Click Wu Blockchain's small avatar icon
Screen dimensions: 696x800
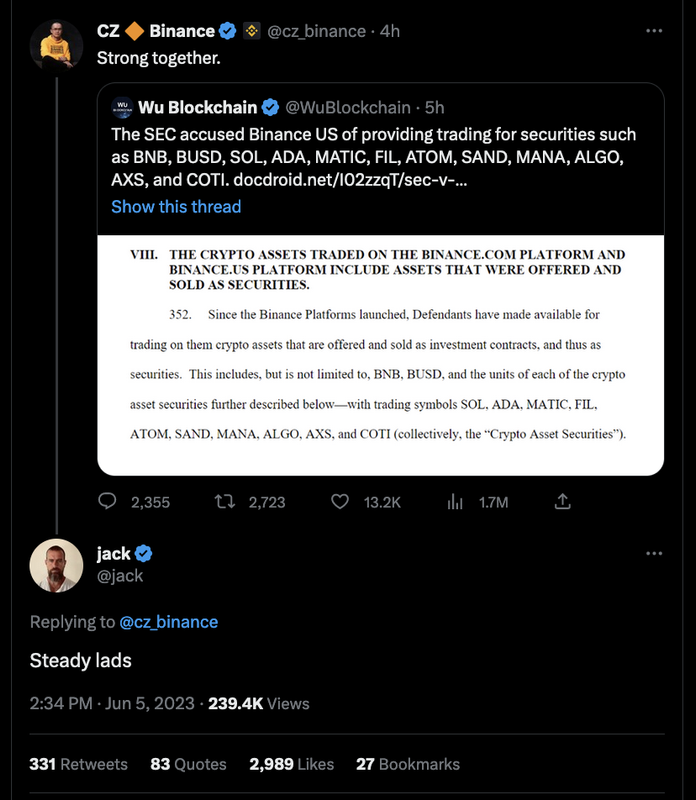(x=124, y=107)
